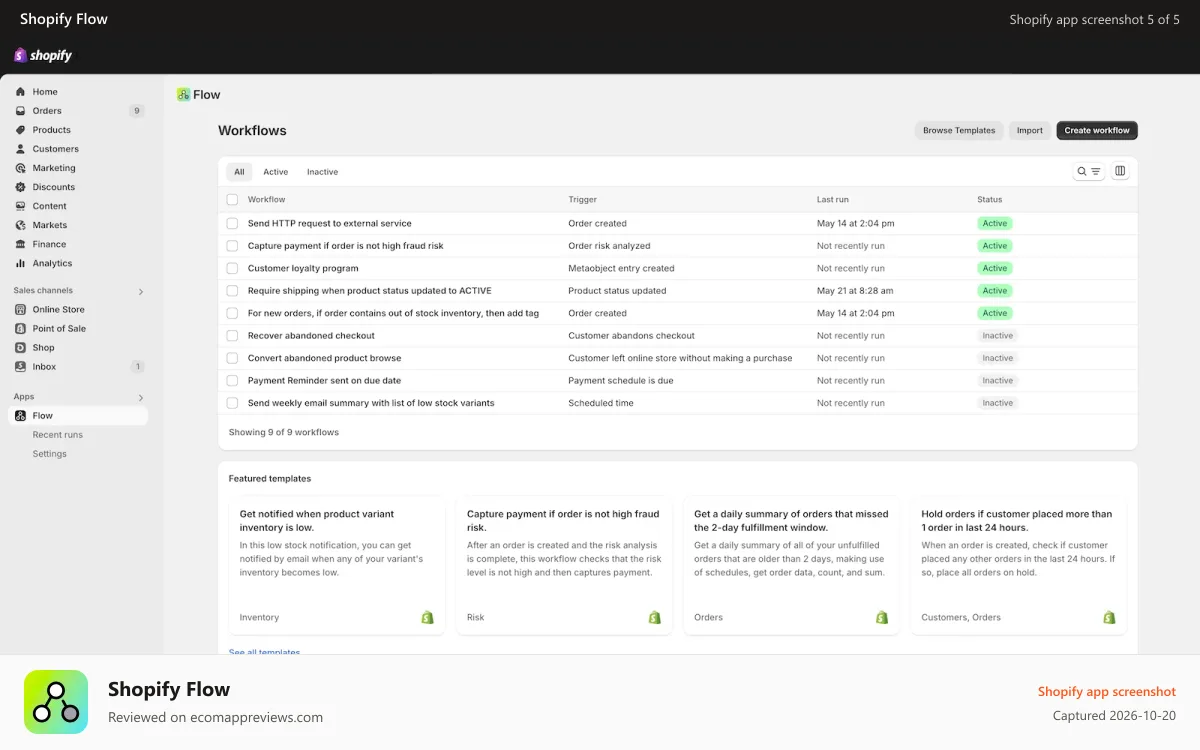
Task: Click the Inbox count badge 1
Action: pos(137,367)
